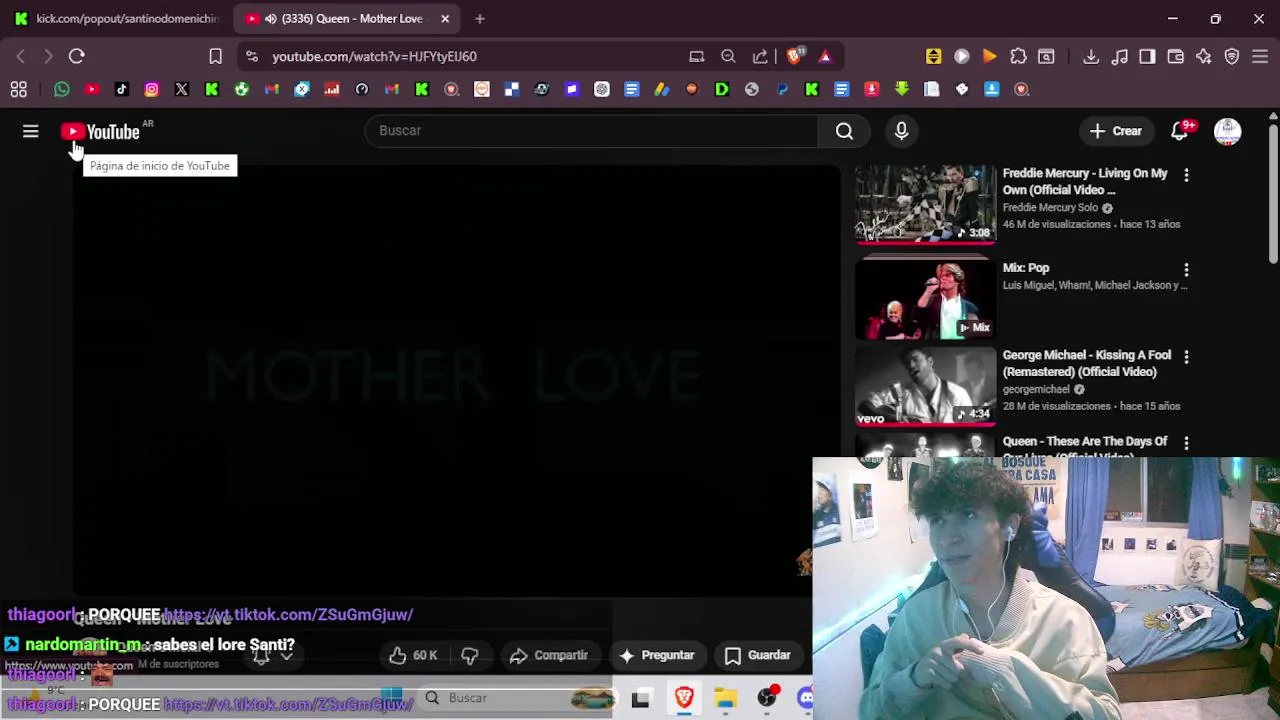This screenshot has width=1280, height=720.
Task: Open the georgemichael channel link
Action: [x=1036, y=390]
